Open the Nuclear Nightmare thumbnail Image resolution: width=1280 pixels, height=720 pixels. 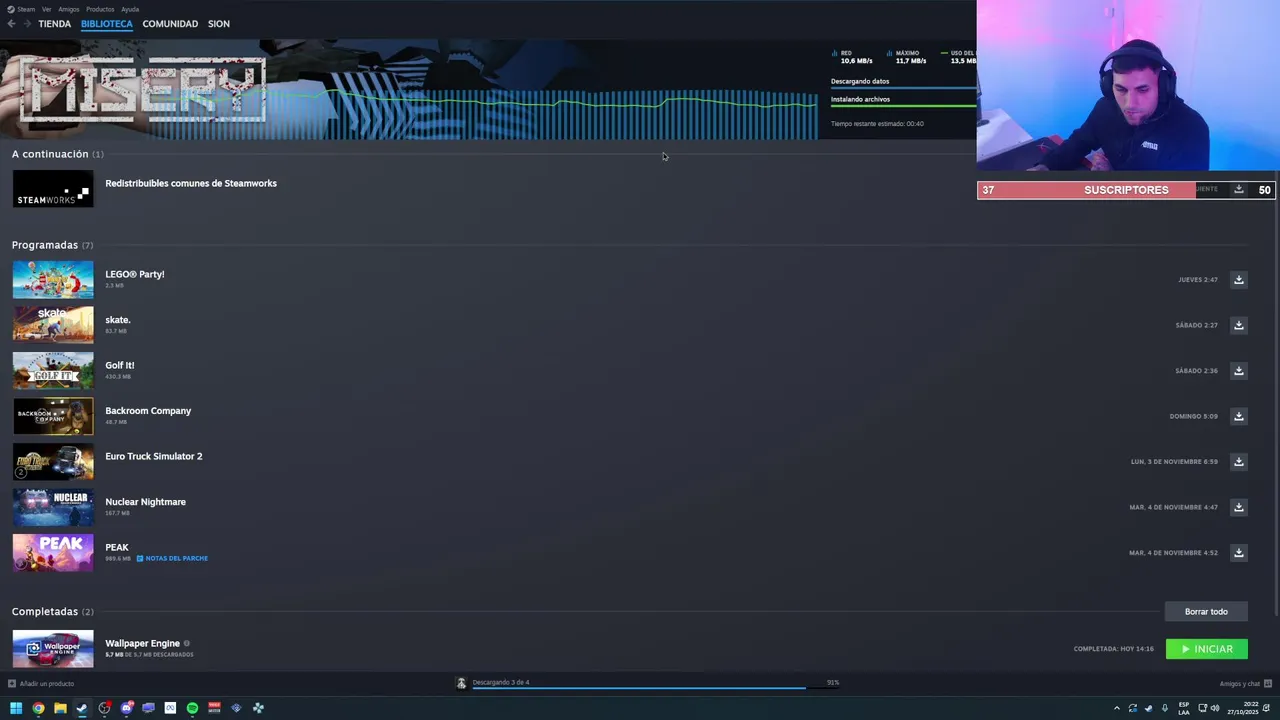(x=53, y=507)
